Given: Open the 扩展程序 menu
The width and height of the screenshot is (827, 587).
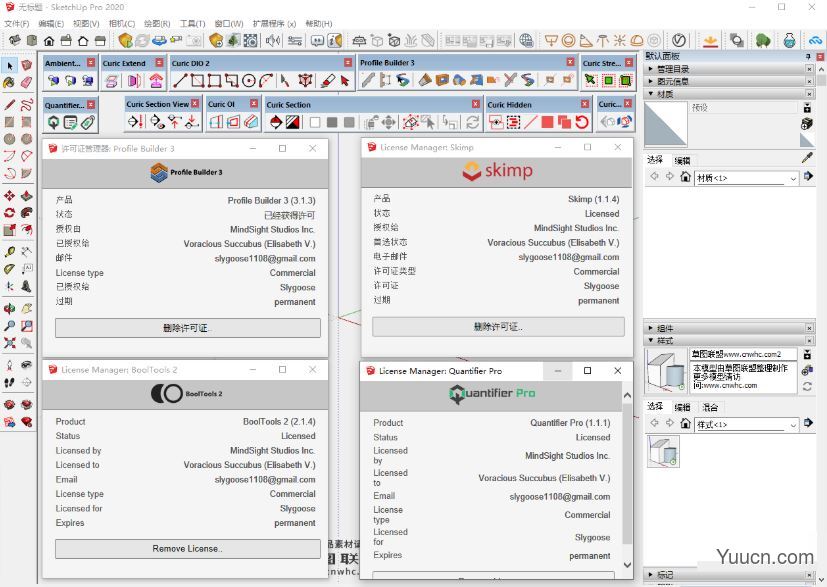Looking at the screenshot, I should click(274, 24).
